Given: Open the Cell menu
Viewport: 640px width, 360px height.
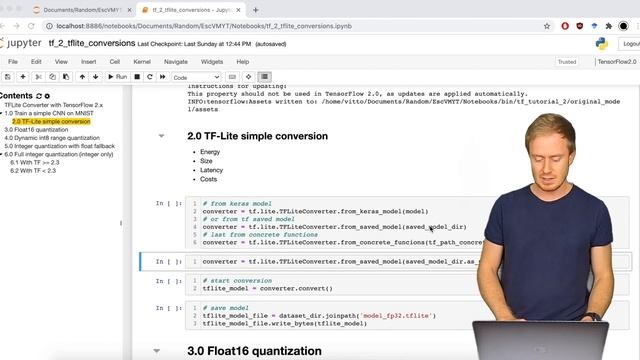Looking at the screenshot, I should (115, 62).
